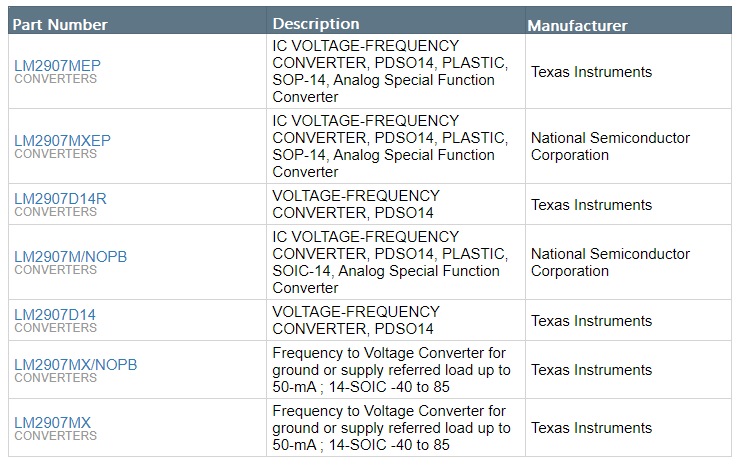This screenshot has height=461, width=732.
Task: Click National Semiconductor Corporation in the LM2907M/NOPB row
Action: pos(610,262)
